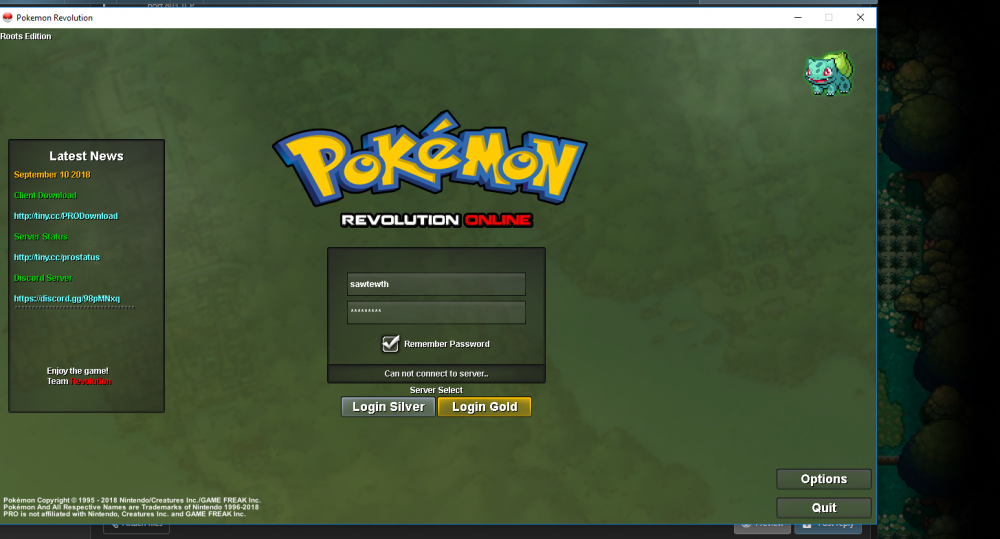Viewport: 1000px width, 539px height.
Task: Focus the username field containing sawtewth
Action: tap(436, 284)
